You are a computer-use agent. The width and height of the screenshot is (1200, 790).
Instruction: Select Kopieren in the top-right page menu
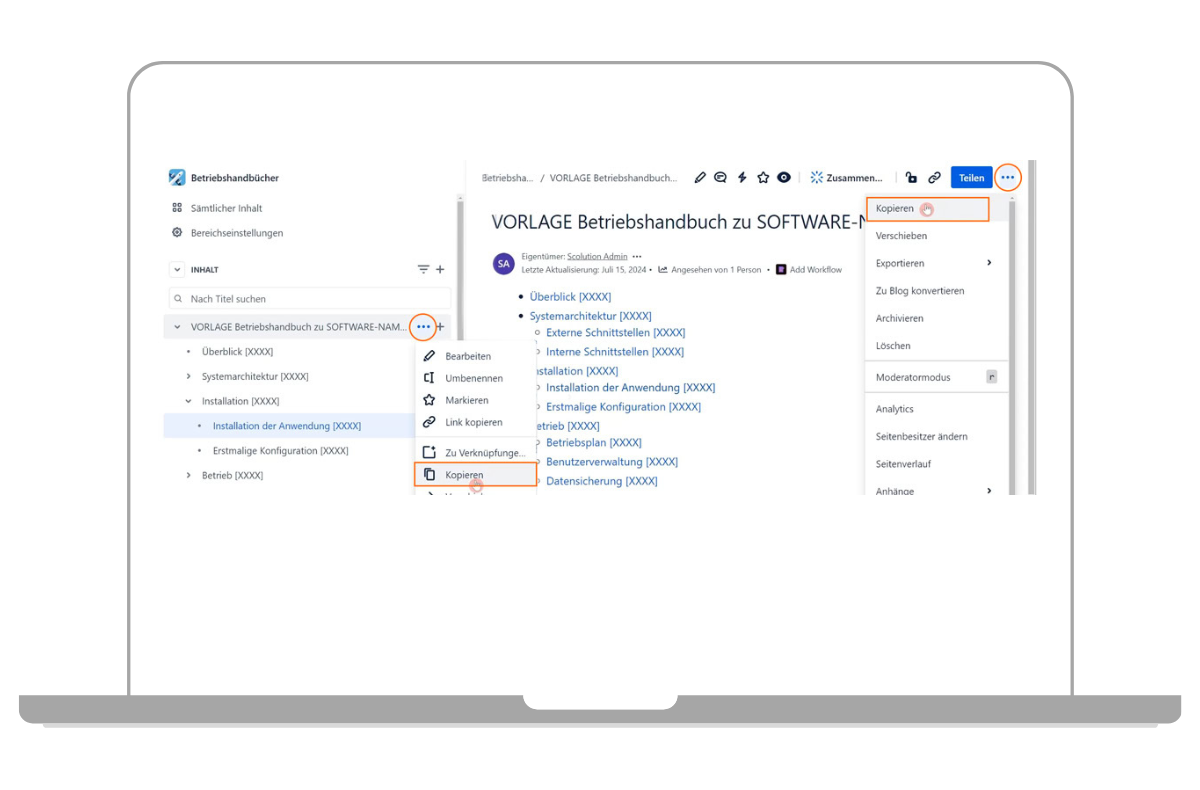click(x=895, y=209)
